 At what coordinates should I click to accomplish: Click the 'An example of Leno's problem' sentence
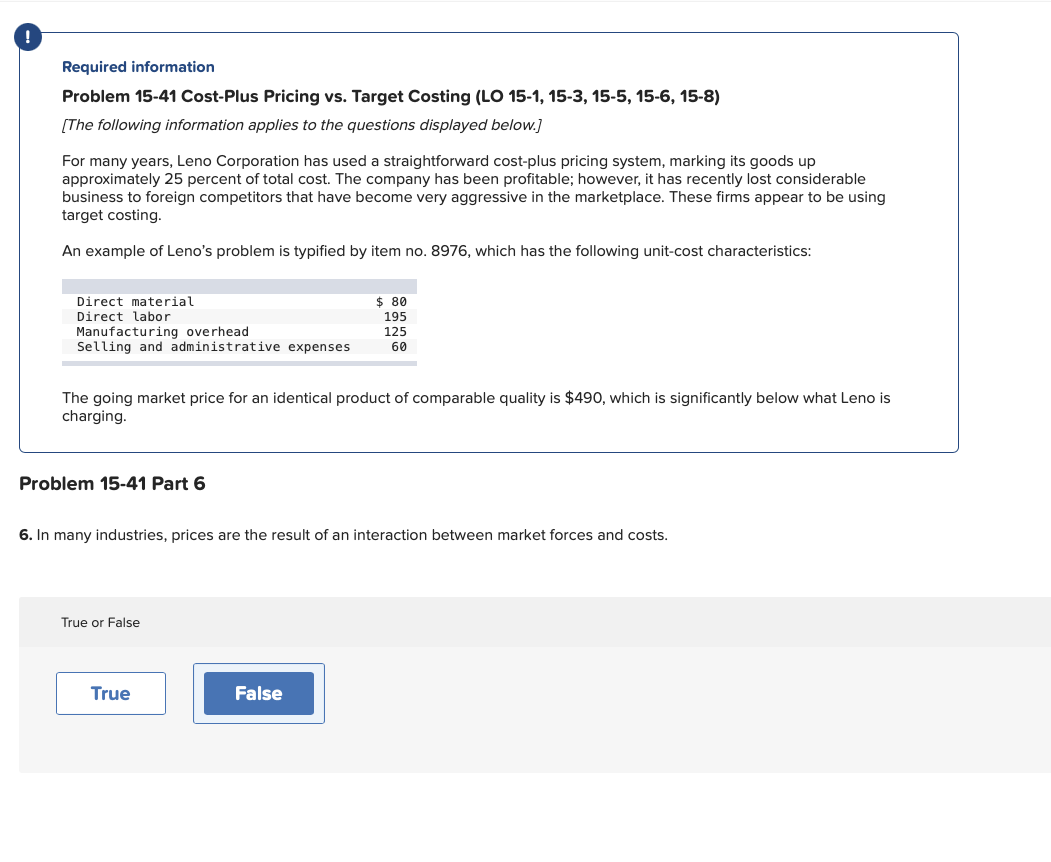[x=436, y=251]
